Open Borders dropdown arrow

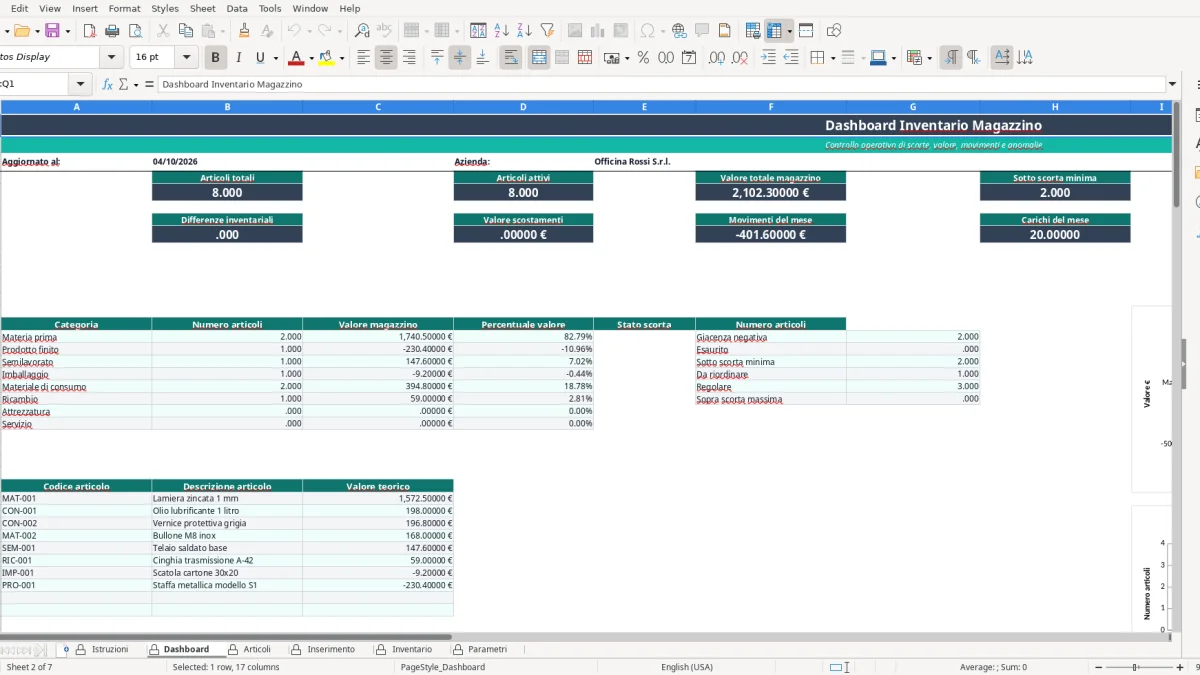(833, 58)
